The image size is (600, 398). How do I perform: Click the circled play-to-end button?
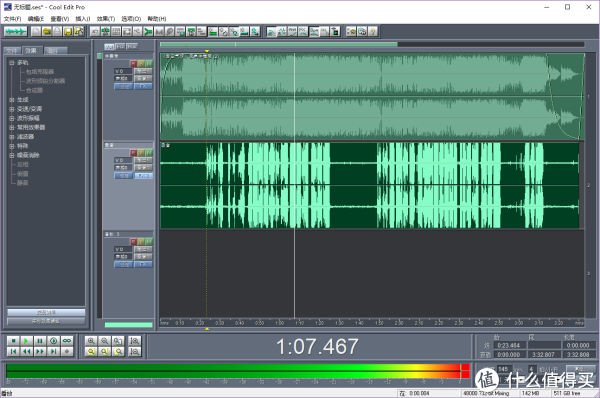54,341
